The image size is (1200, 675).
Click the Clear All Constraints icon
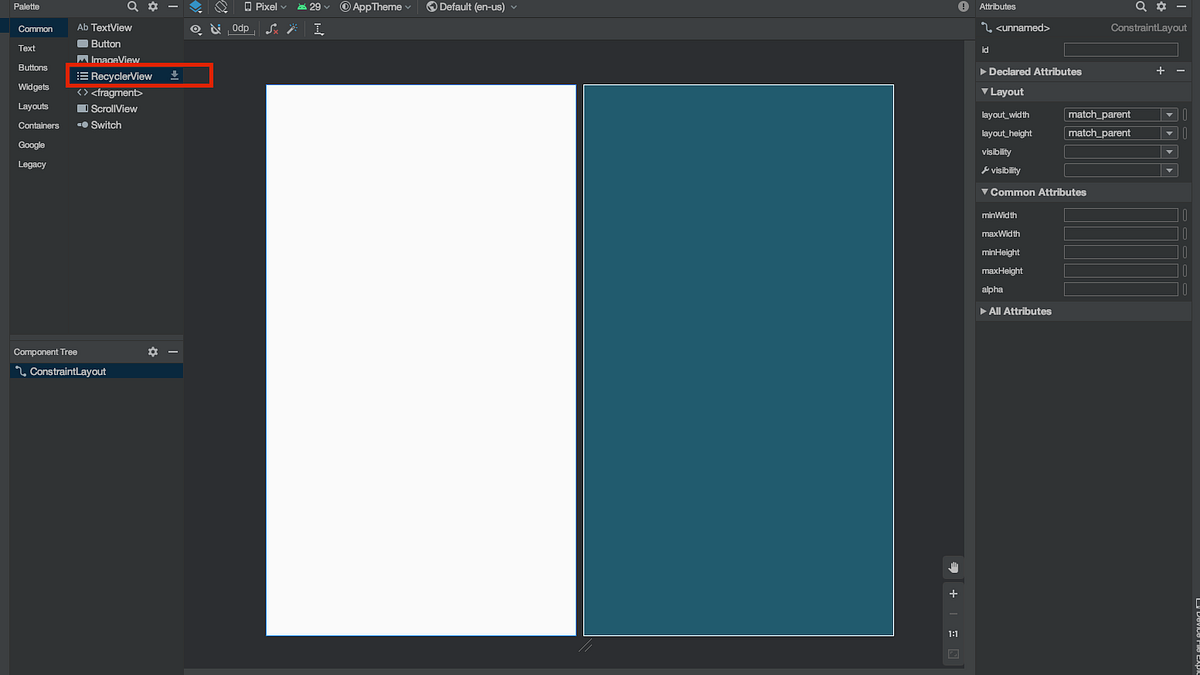coord(272,29)
